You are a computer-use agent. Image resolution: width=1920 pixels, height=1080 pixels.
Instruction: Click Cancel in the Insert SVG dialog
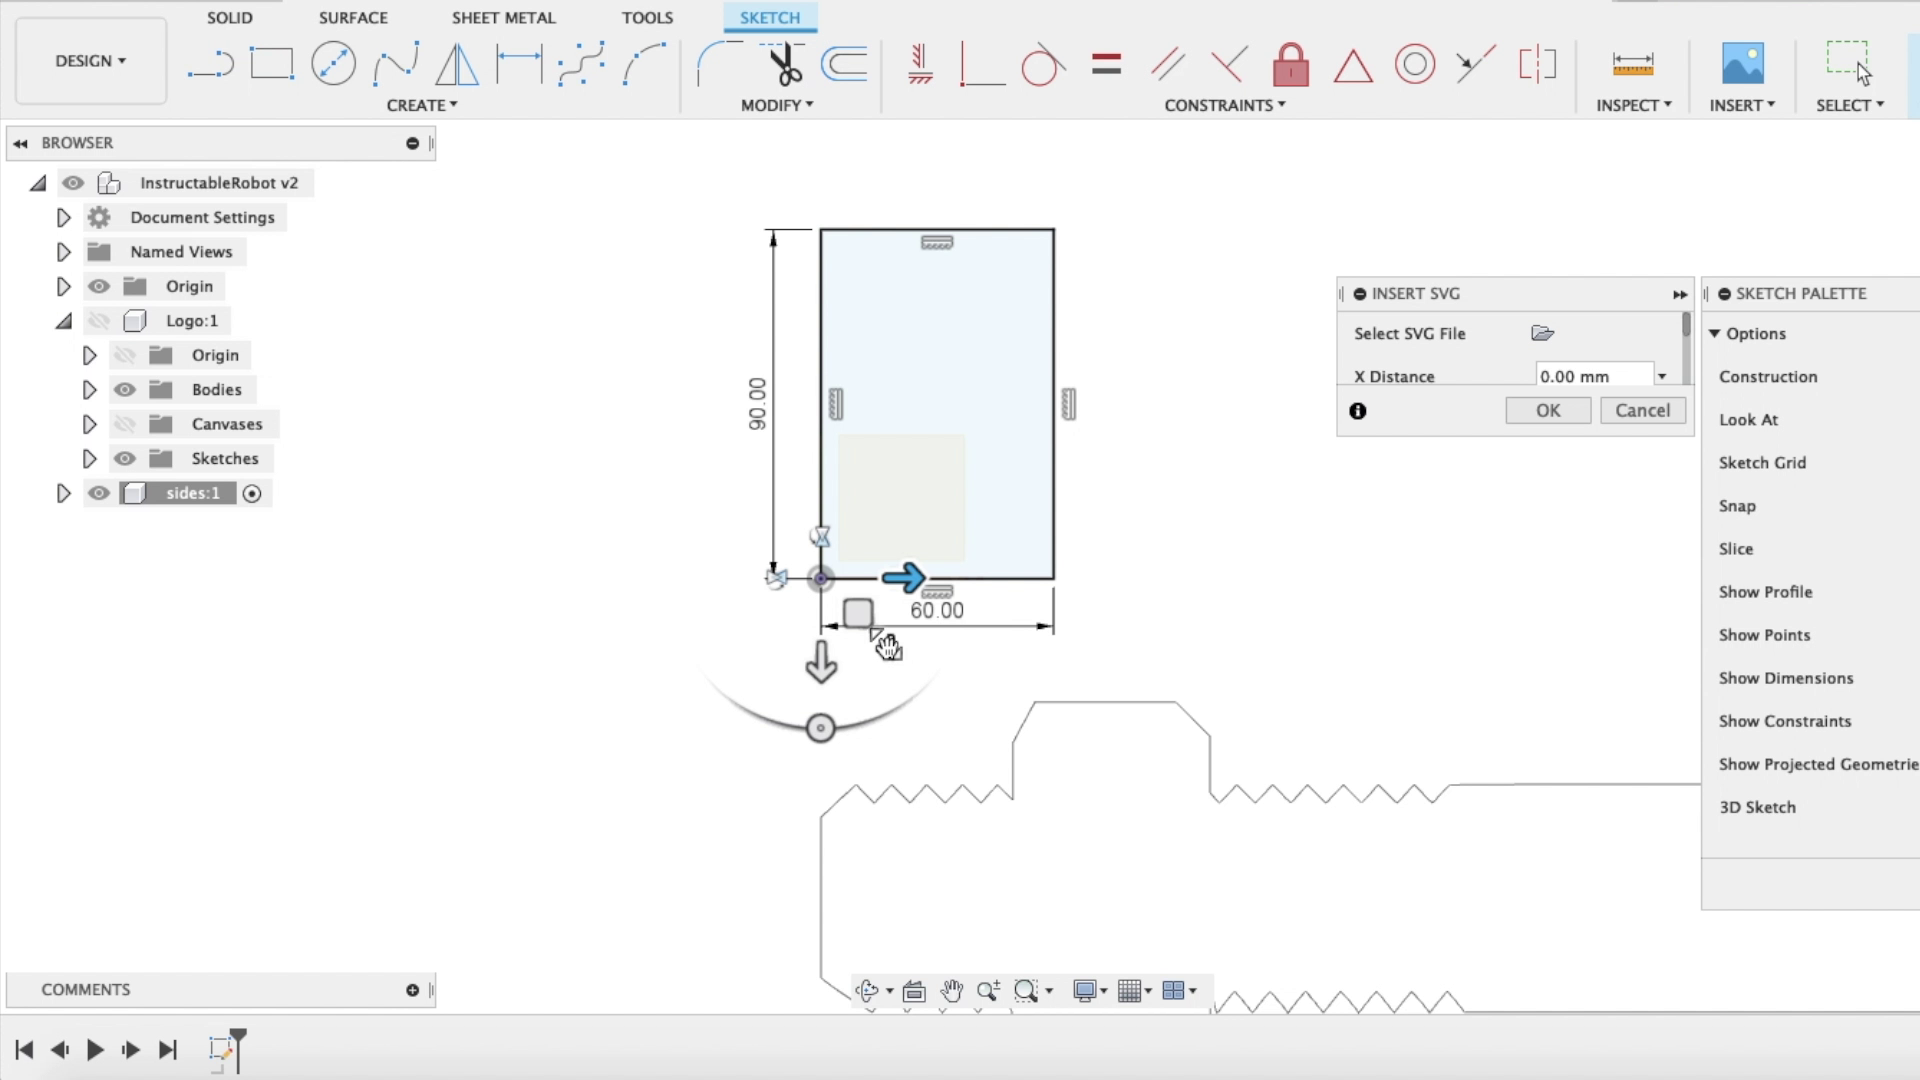tap(1643, 410)
